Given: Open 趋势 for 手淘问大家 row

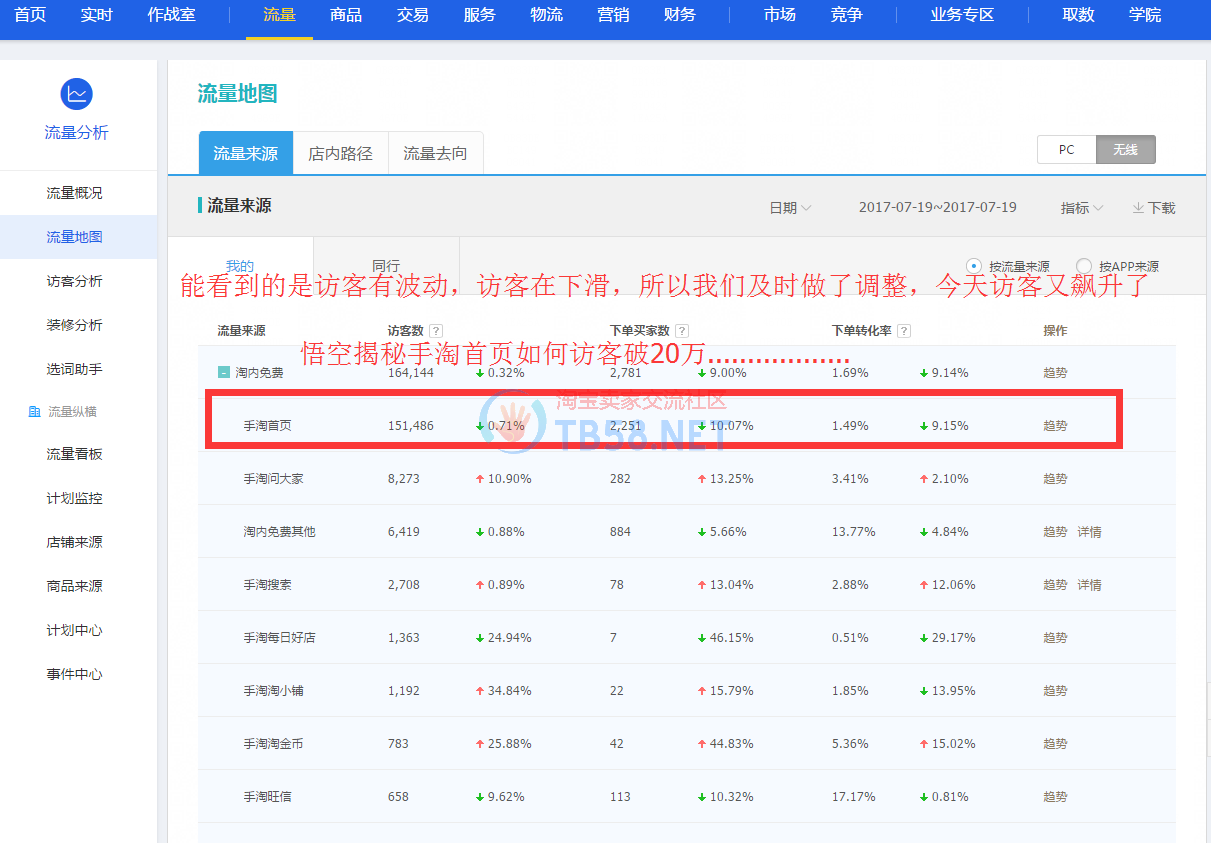Looking at the screenshot, I should [x=1055, y=479].
